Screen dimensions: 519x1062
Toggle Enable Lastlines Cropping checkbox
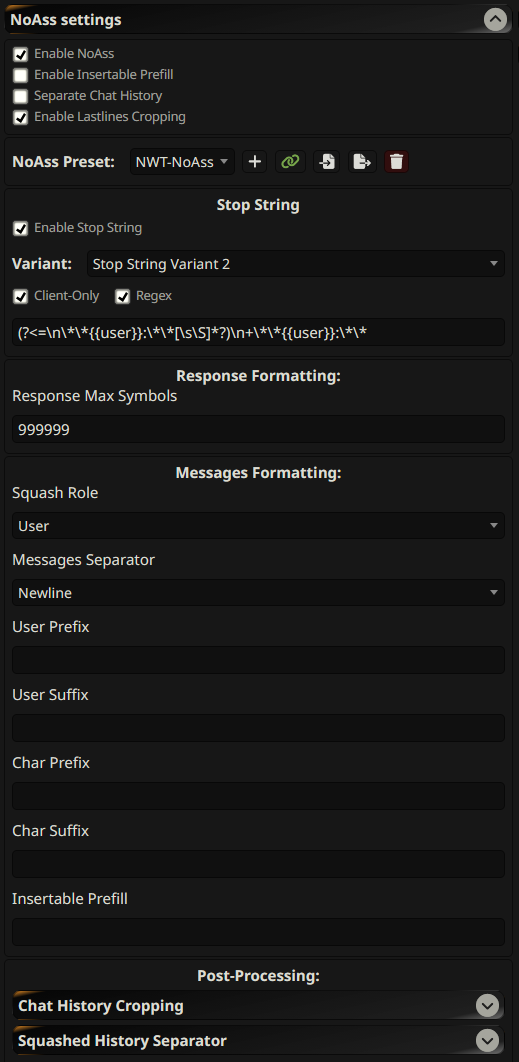pyautogui.click(x=21, y=117)
